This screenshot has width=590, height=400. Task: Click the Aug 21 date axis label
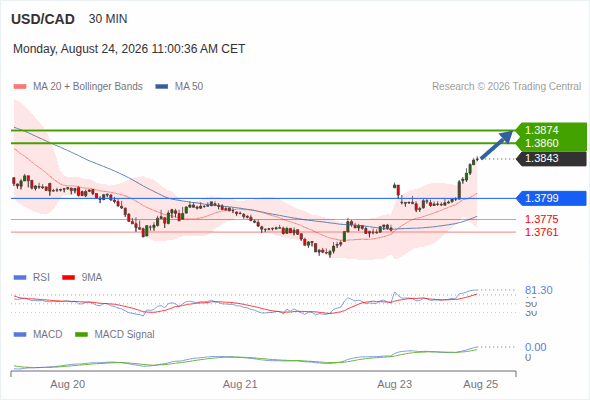point(240,385)
